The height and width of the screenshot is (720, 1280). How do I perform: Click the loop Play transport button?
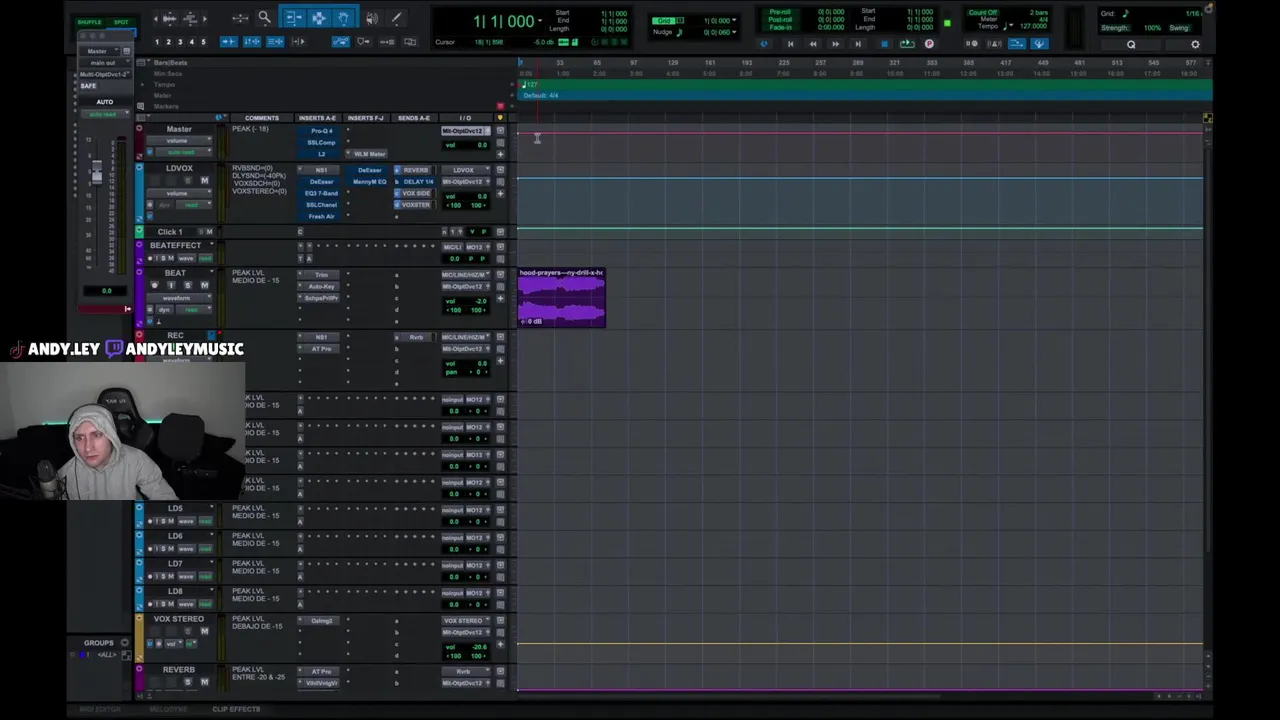907,44
